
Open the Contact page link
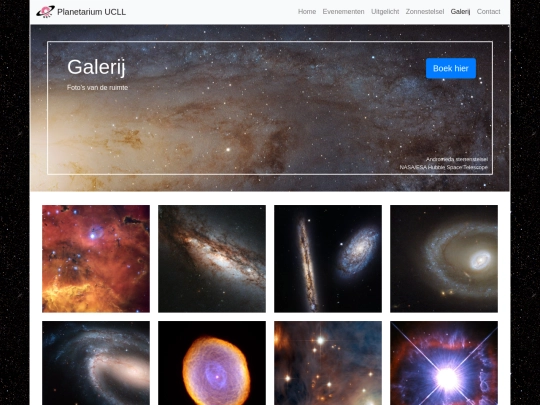pos(488,12)
